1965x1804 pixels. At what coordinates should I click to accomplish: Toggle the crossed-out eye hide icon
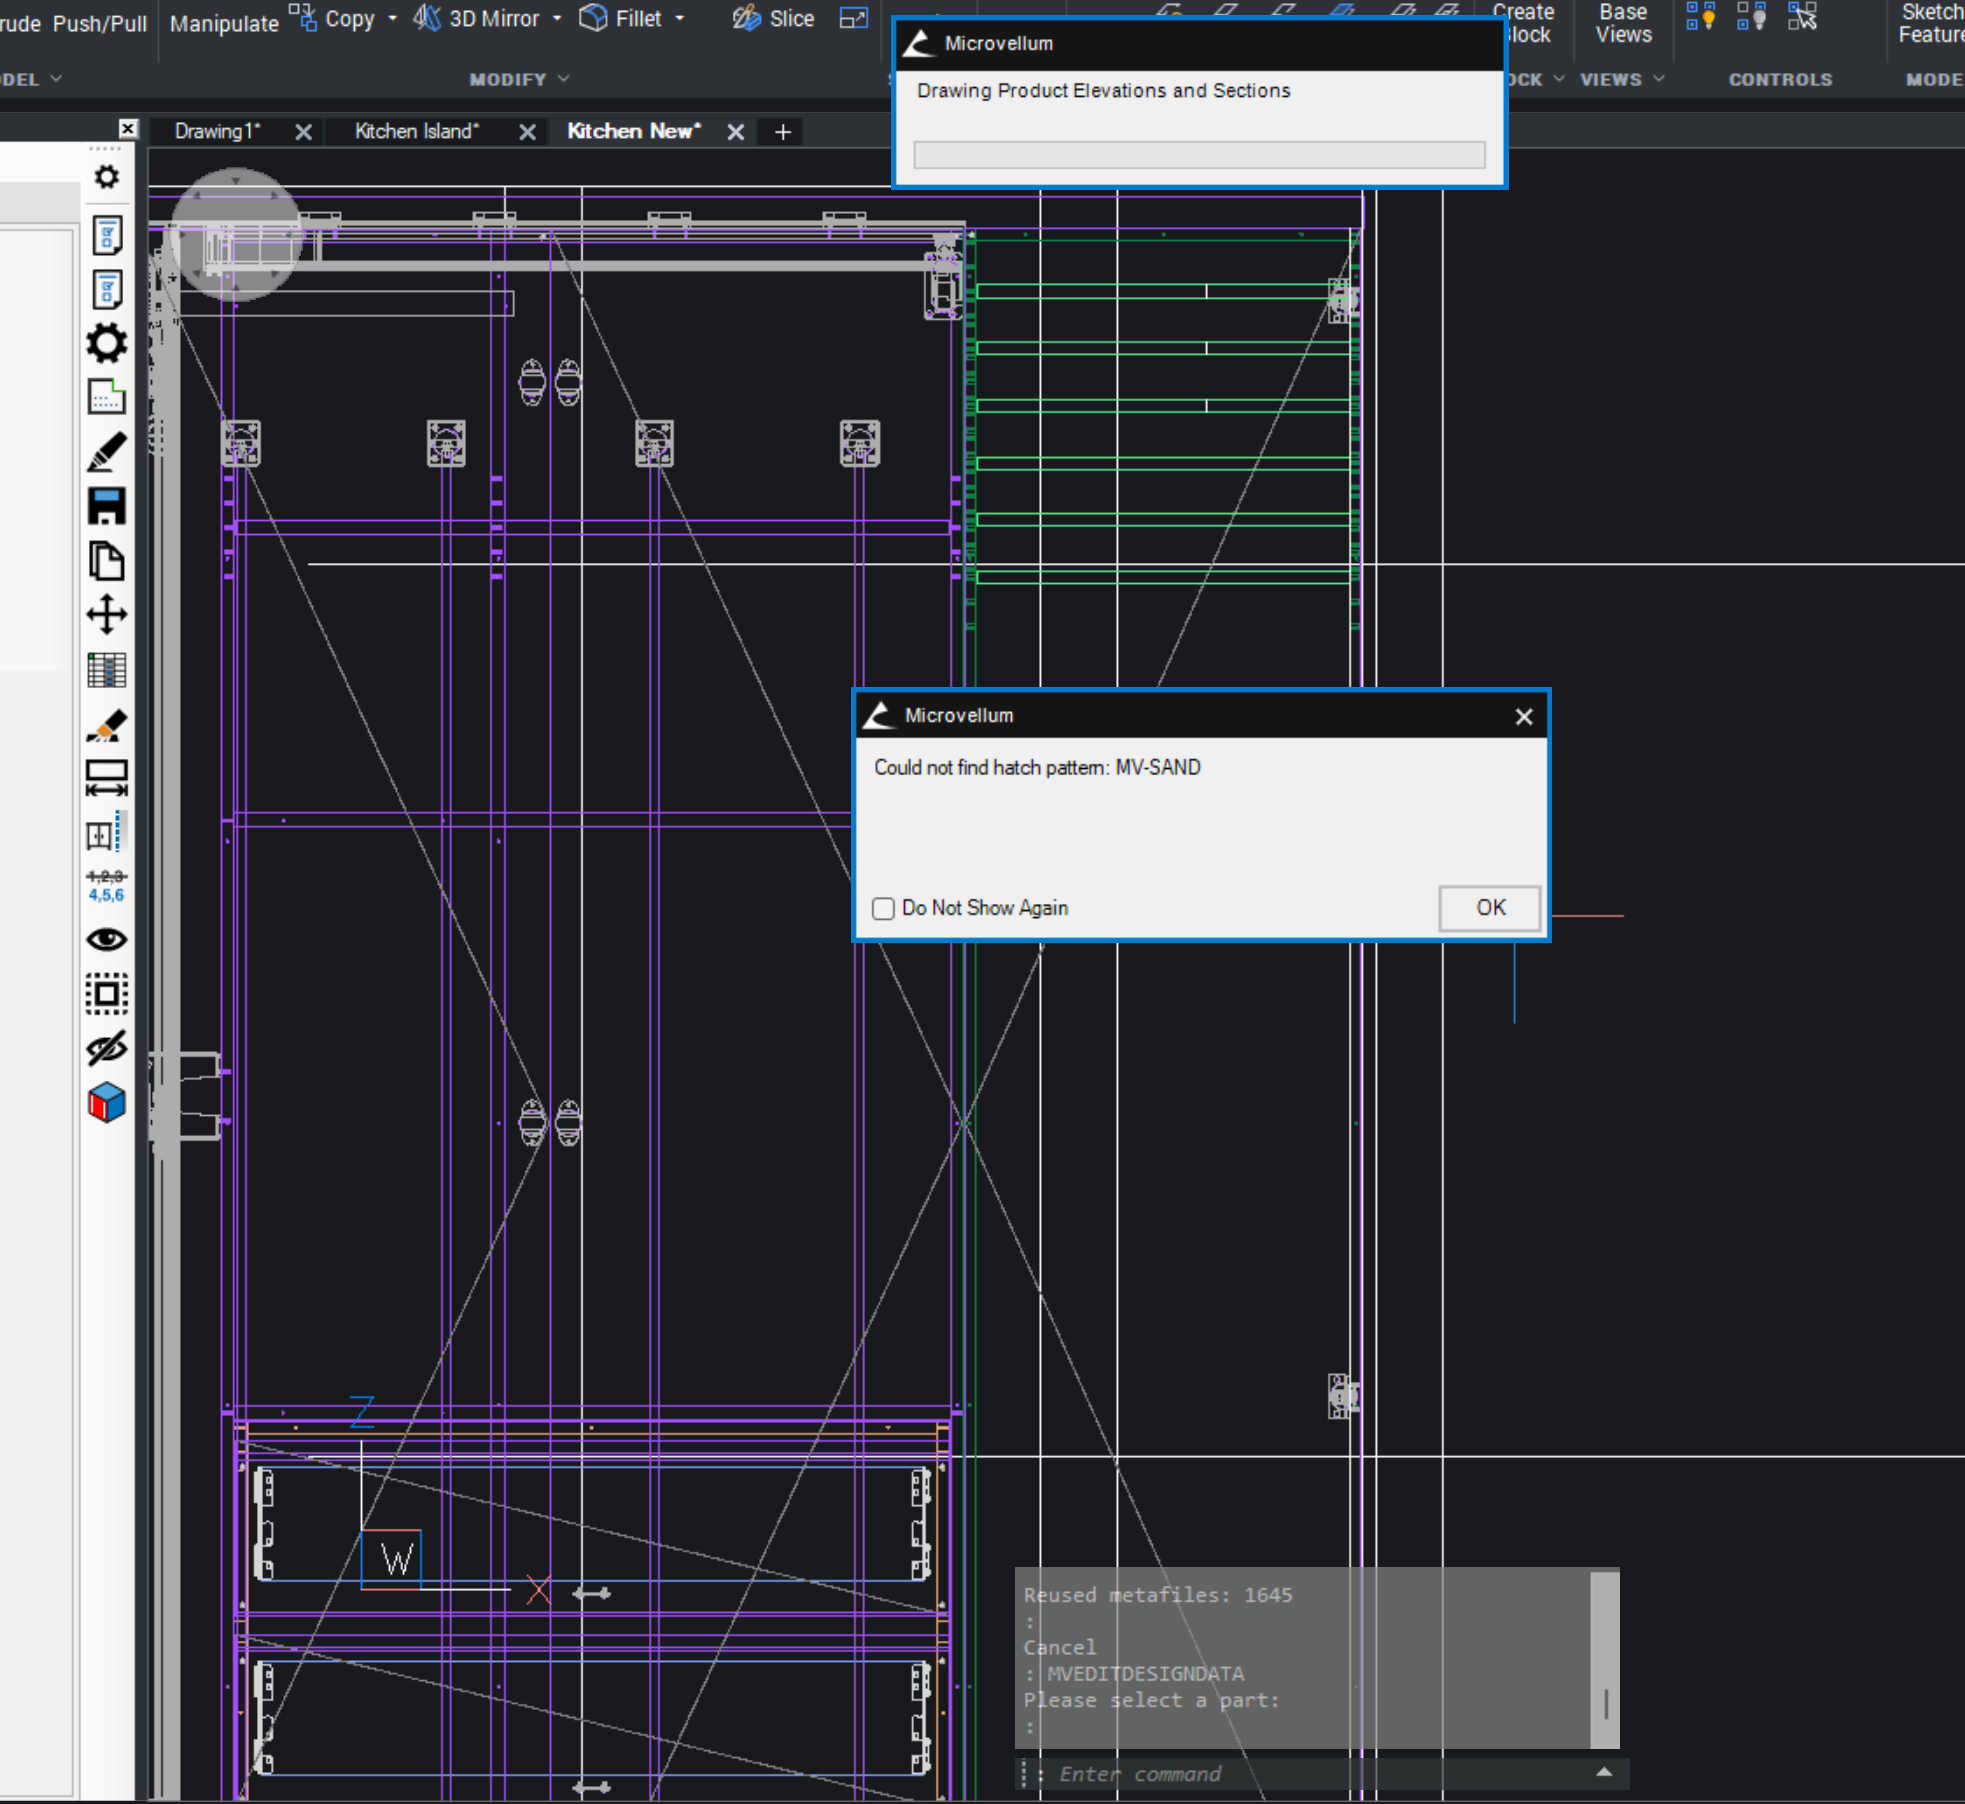coord(106,1048)
